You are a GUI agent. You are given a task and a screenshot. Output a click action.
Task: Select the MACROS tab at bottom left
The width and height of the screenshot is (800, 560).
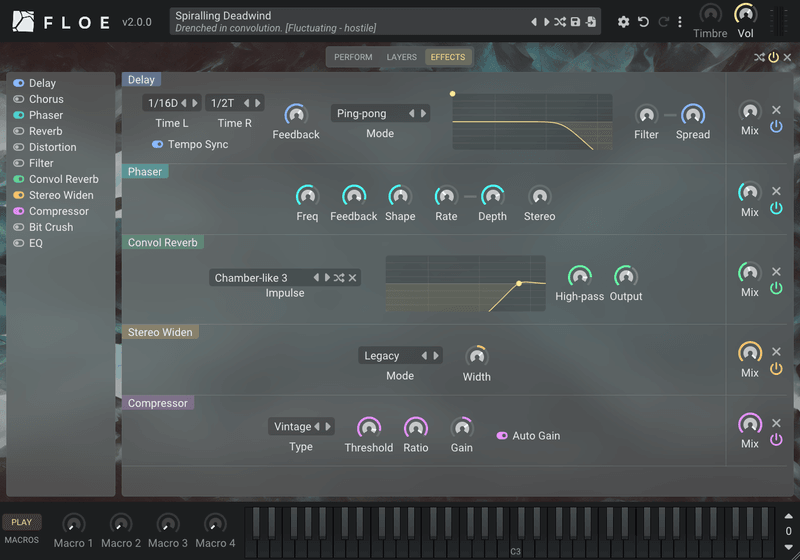pos(21,540)
